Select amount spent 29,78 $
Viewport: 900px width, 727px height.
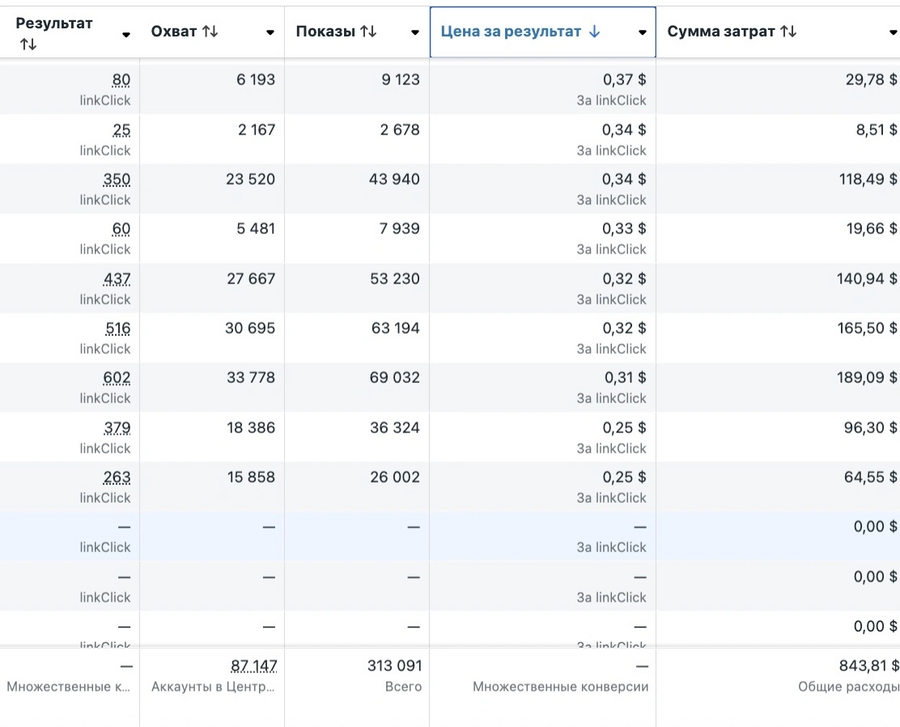pyautogui.click(x=871, y=80)
